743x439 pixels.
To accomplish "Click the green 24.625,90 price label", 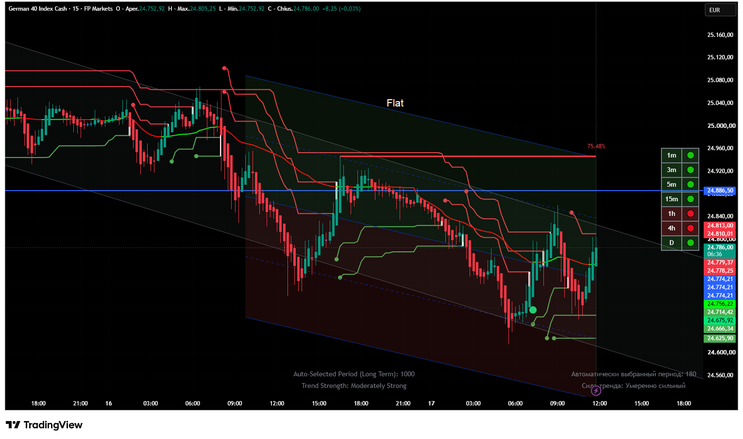I will tap(720, 338).
